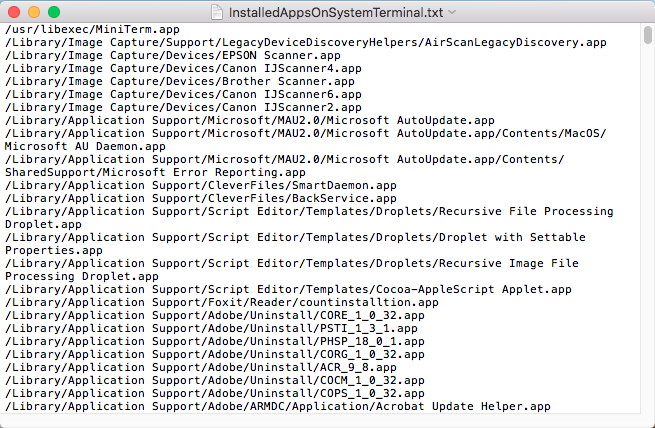The height and width of the screenshot is (428, 655).
Task: Click the document proxy icon in title bar
Action: 217,12
